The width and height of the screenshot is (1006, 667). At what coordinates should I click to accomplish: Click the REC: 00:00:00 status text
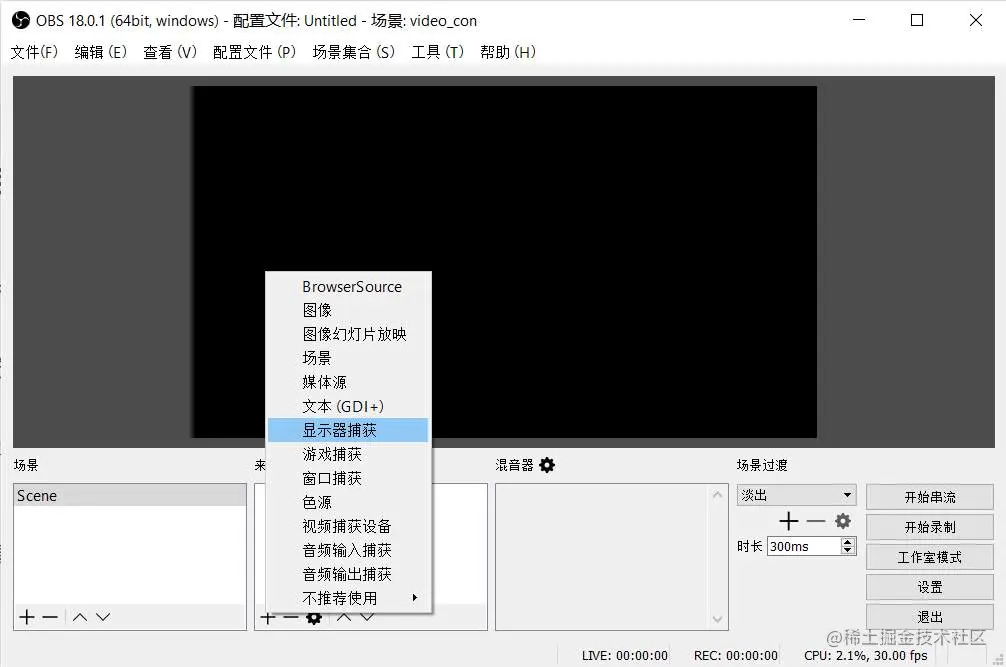tap(736, 655)
